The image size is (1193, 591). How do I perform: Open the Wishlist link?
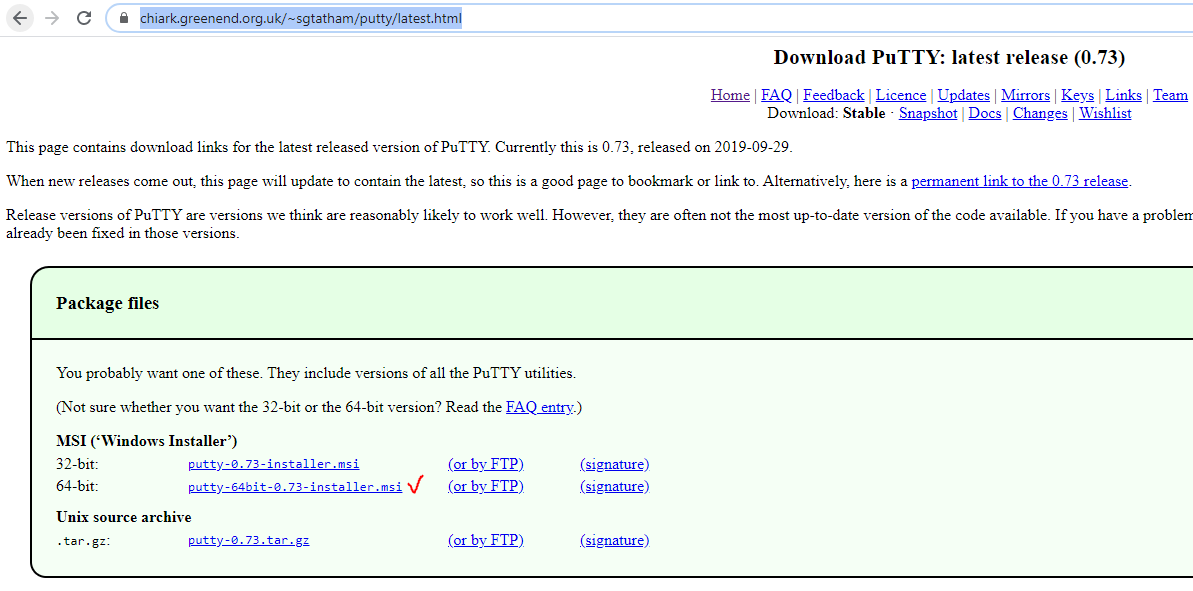coord(1105,113)
